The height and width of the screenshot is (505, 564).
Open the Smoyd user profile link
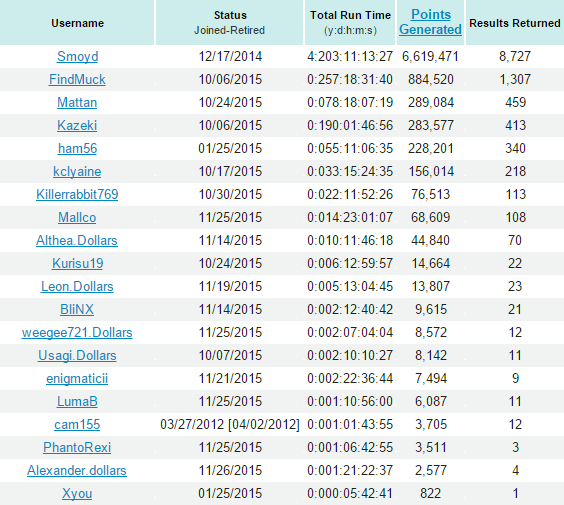[x=77, y=56]
